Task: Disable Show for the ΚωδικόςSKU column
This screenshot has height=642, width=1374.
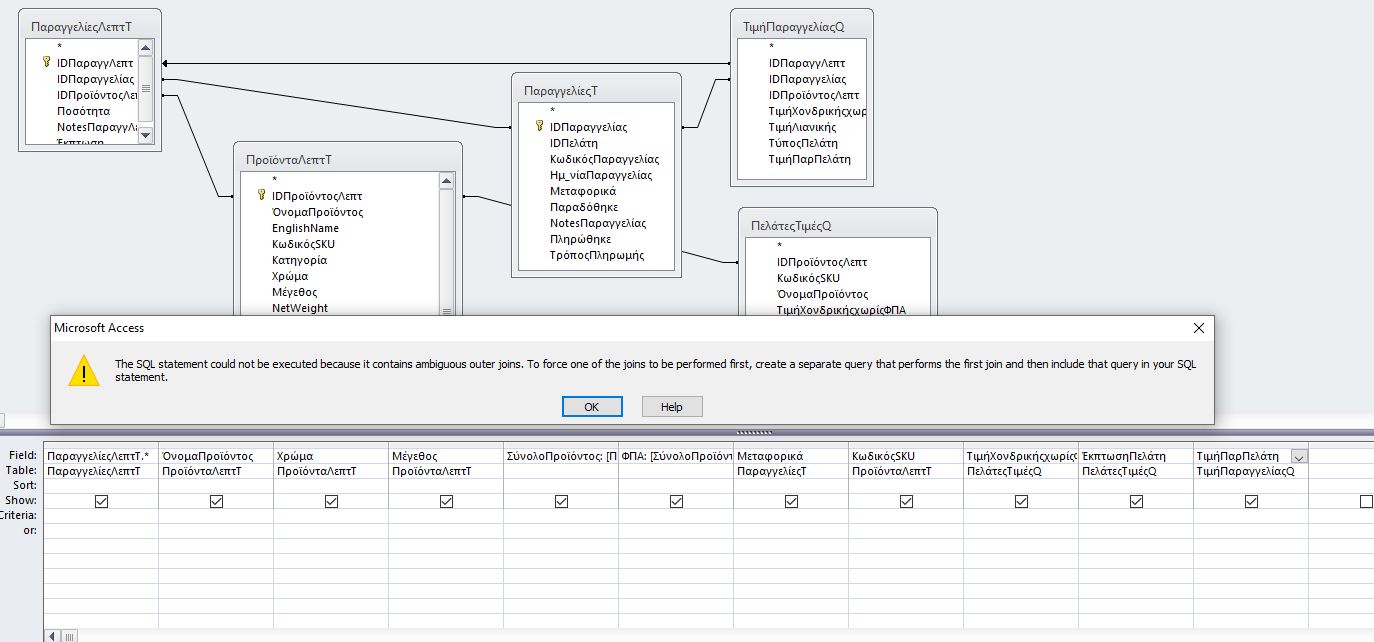Action: pos(906,501)
